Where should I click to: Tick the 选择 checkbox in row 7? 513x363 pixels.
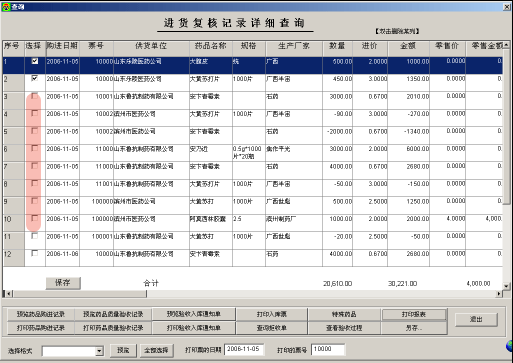[x=35, y=166]
